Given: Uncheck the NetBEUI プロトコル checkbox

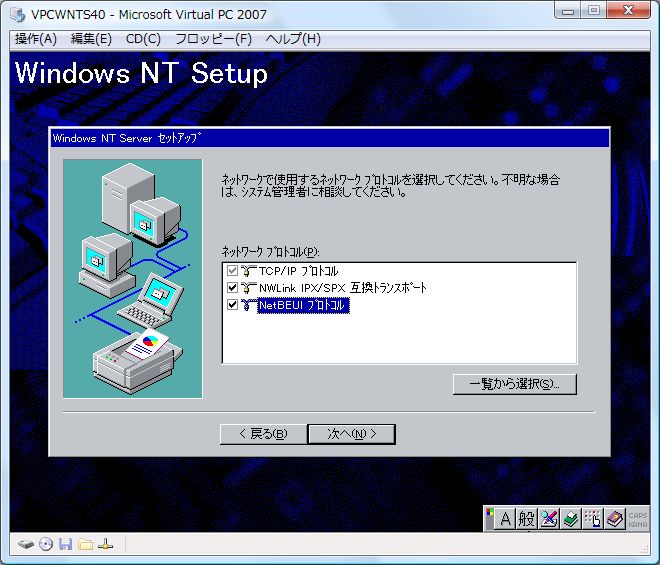Looking at the screenshot, I should 232,305.
